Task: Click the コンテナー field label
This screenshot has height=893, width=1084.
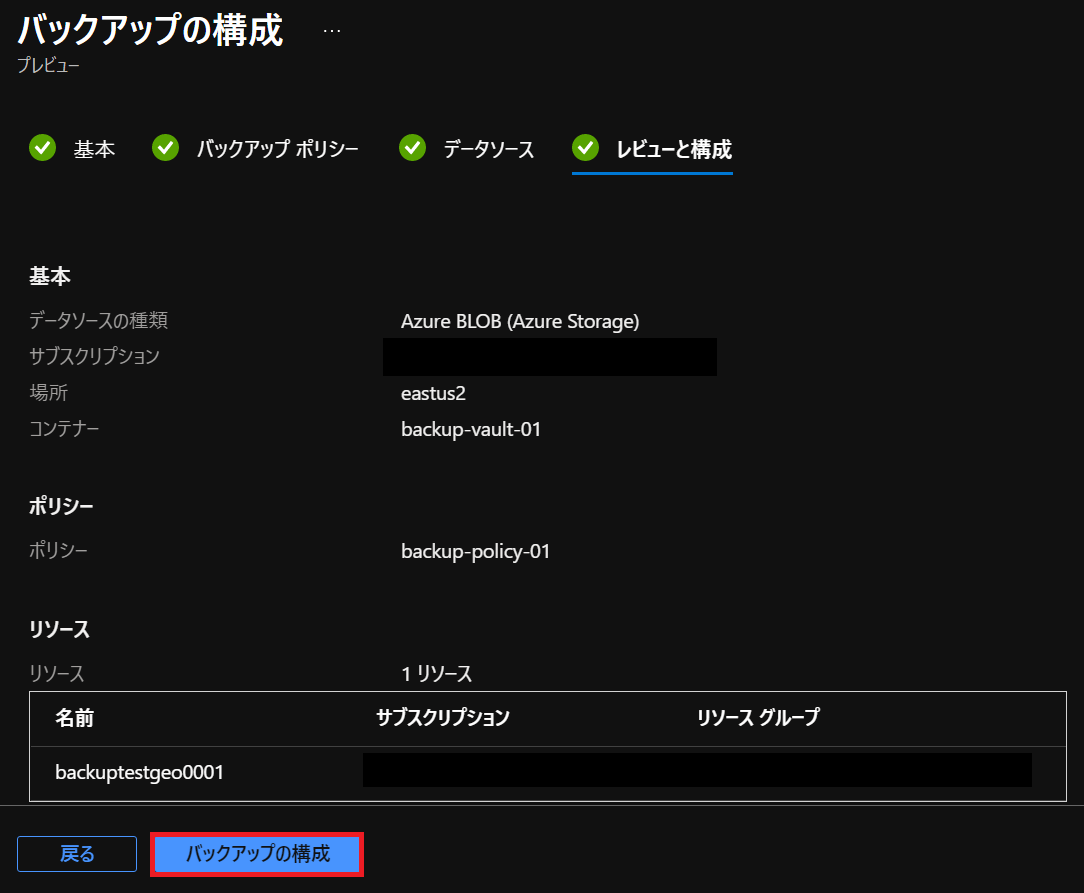Action: coord(64,429)
